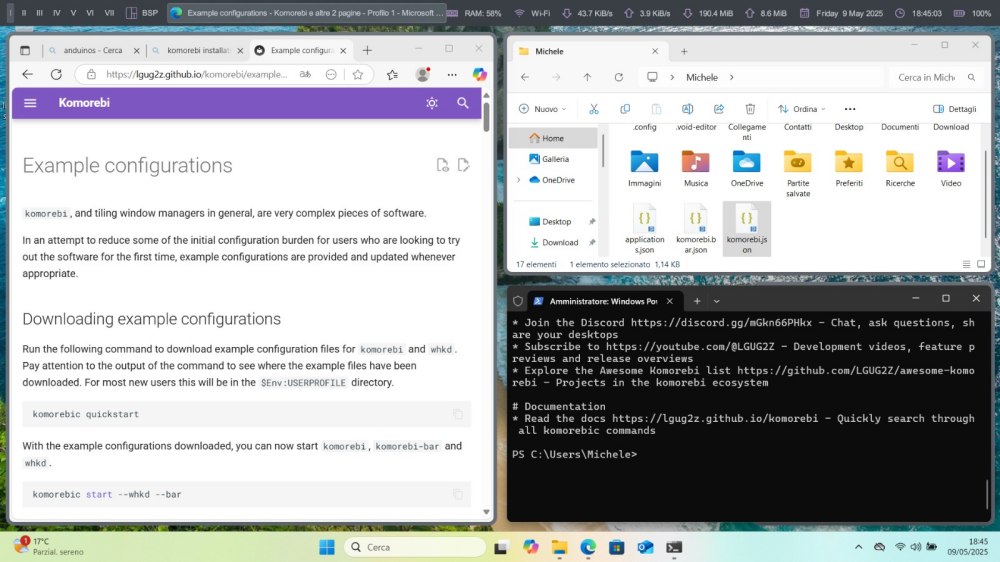Select the 'Video' folder icon
This screenshot has width=1000, height=562.
pos(950,162)
